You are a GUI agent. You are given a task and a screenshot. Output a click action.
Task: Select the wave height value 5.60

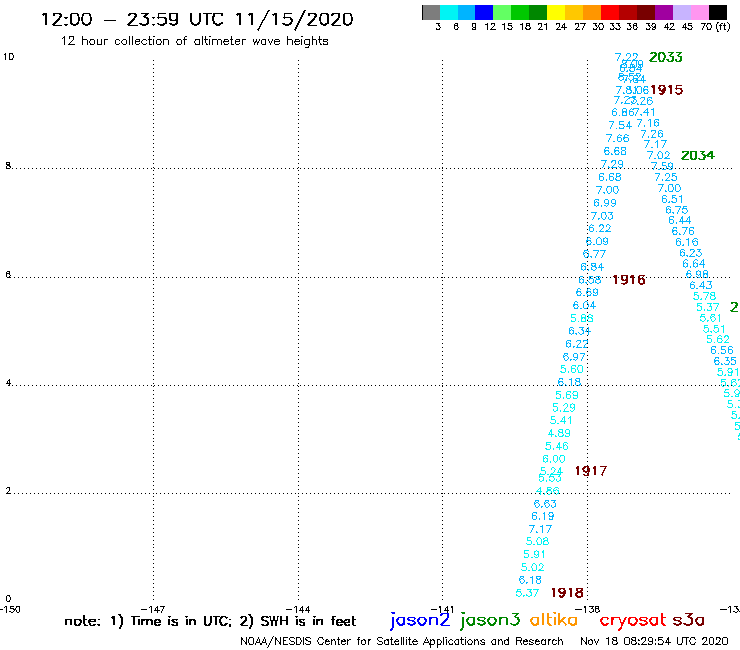coord(572,370)
